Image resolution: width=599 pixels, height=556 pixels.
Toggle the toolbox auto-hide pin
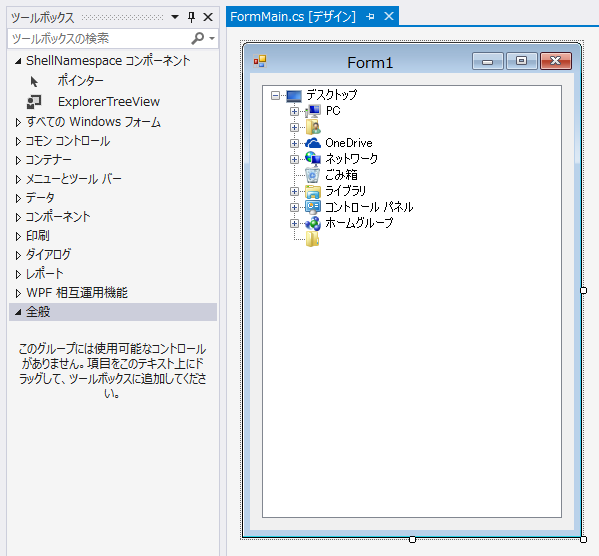(x=191, y=17)
